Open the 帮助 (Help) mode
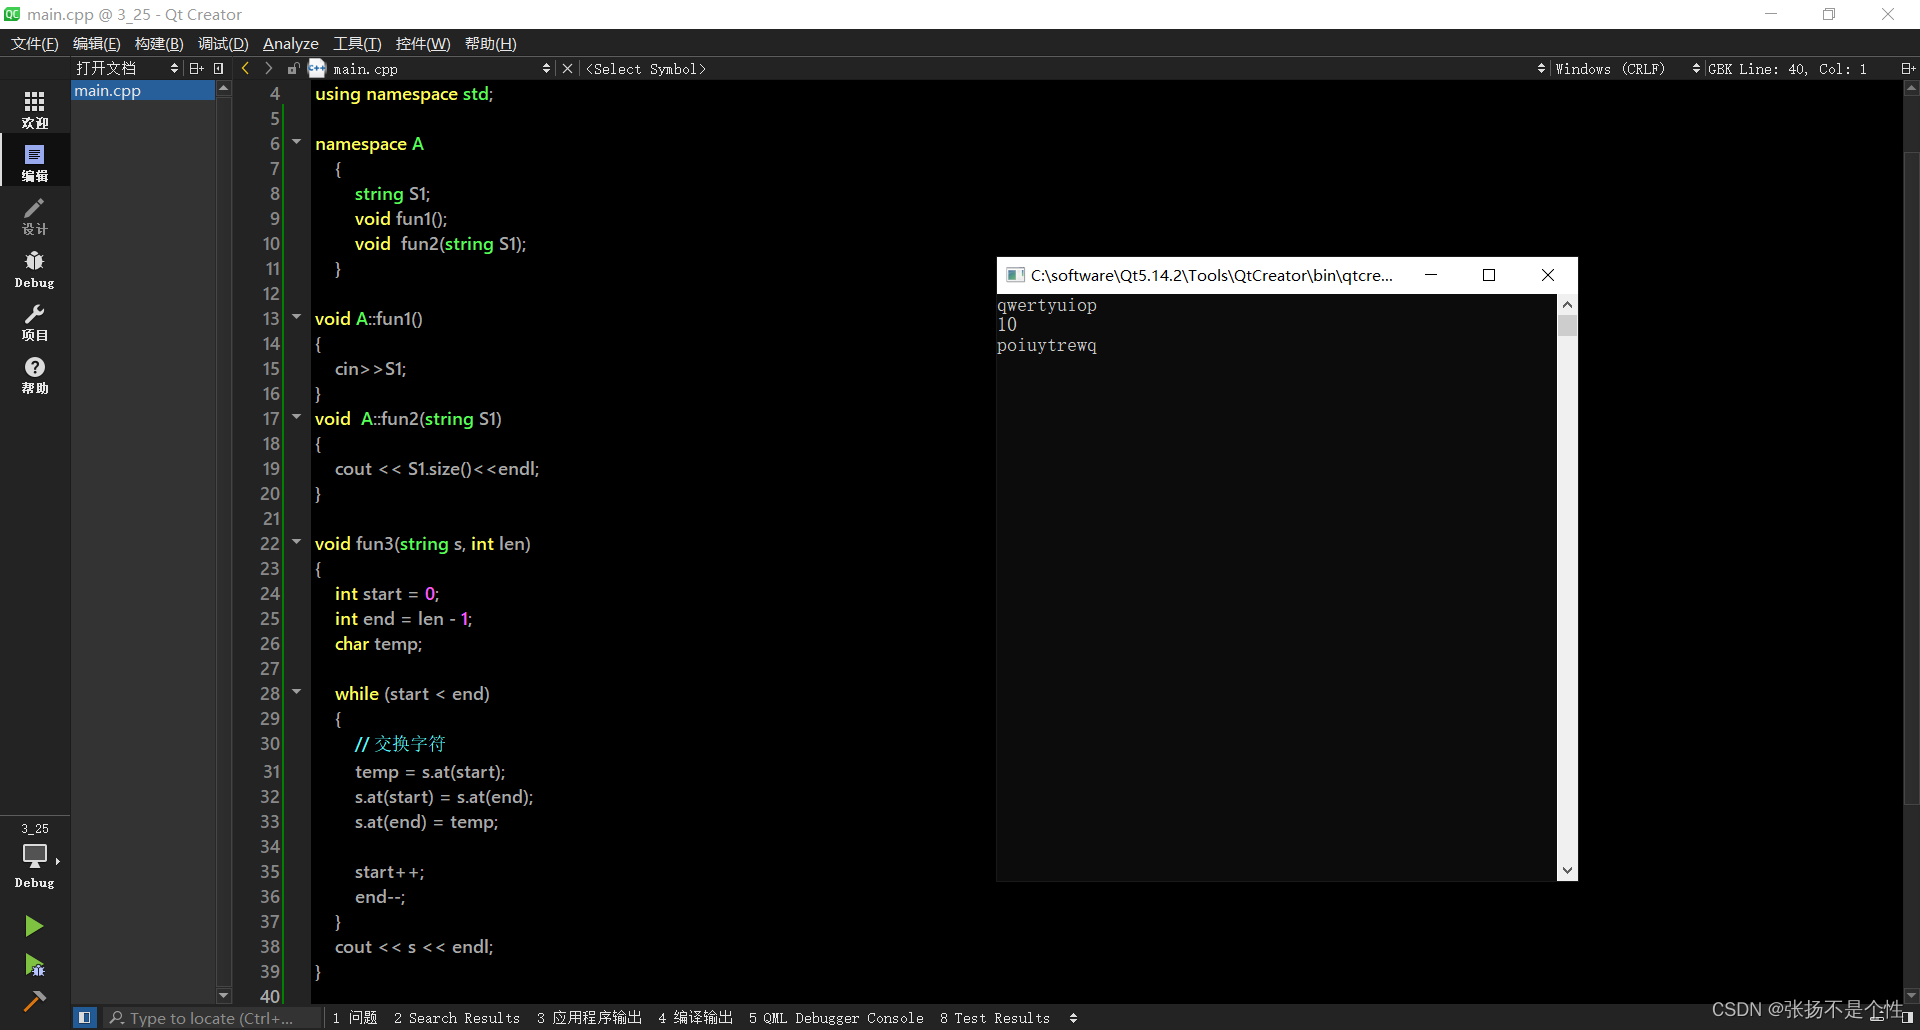Viewport: 1920px width, 1030px height. coord(34,375)
